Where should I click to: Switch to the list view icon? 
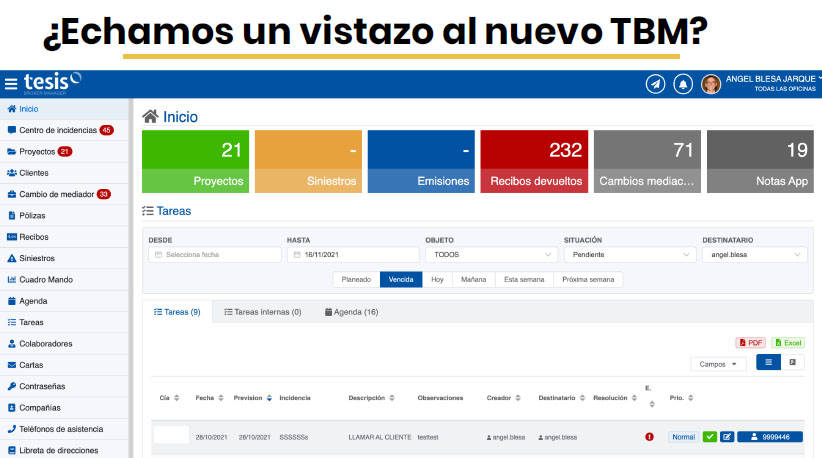tap(768, 363)
